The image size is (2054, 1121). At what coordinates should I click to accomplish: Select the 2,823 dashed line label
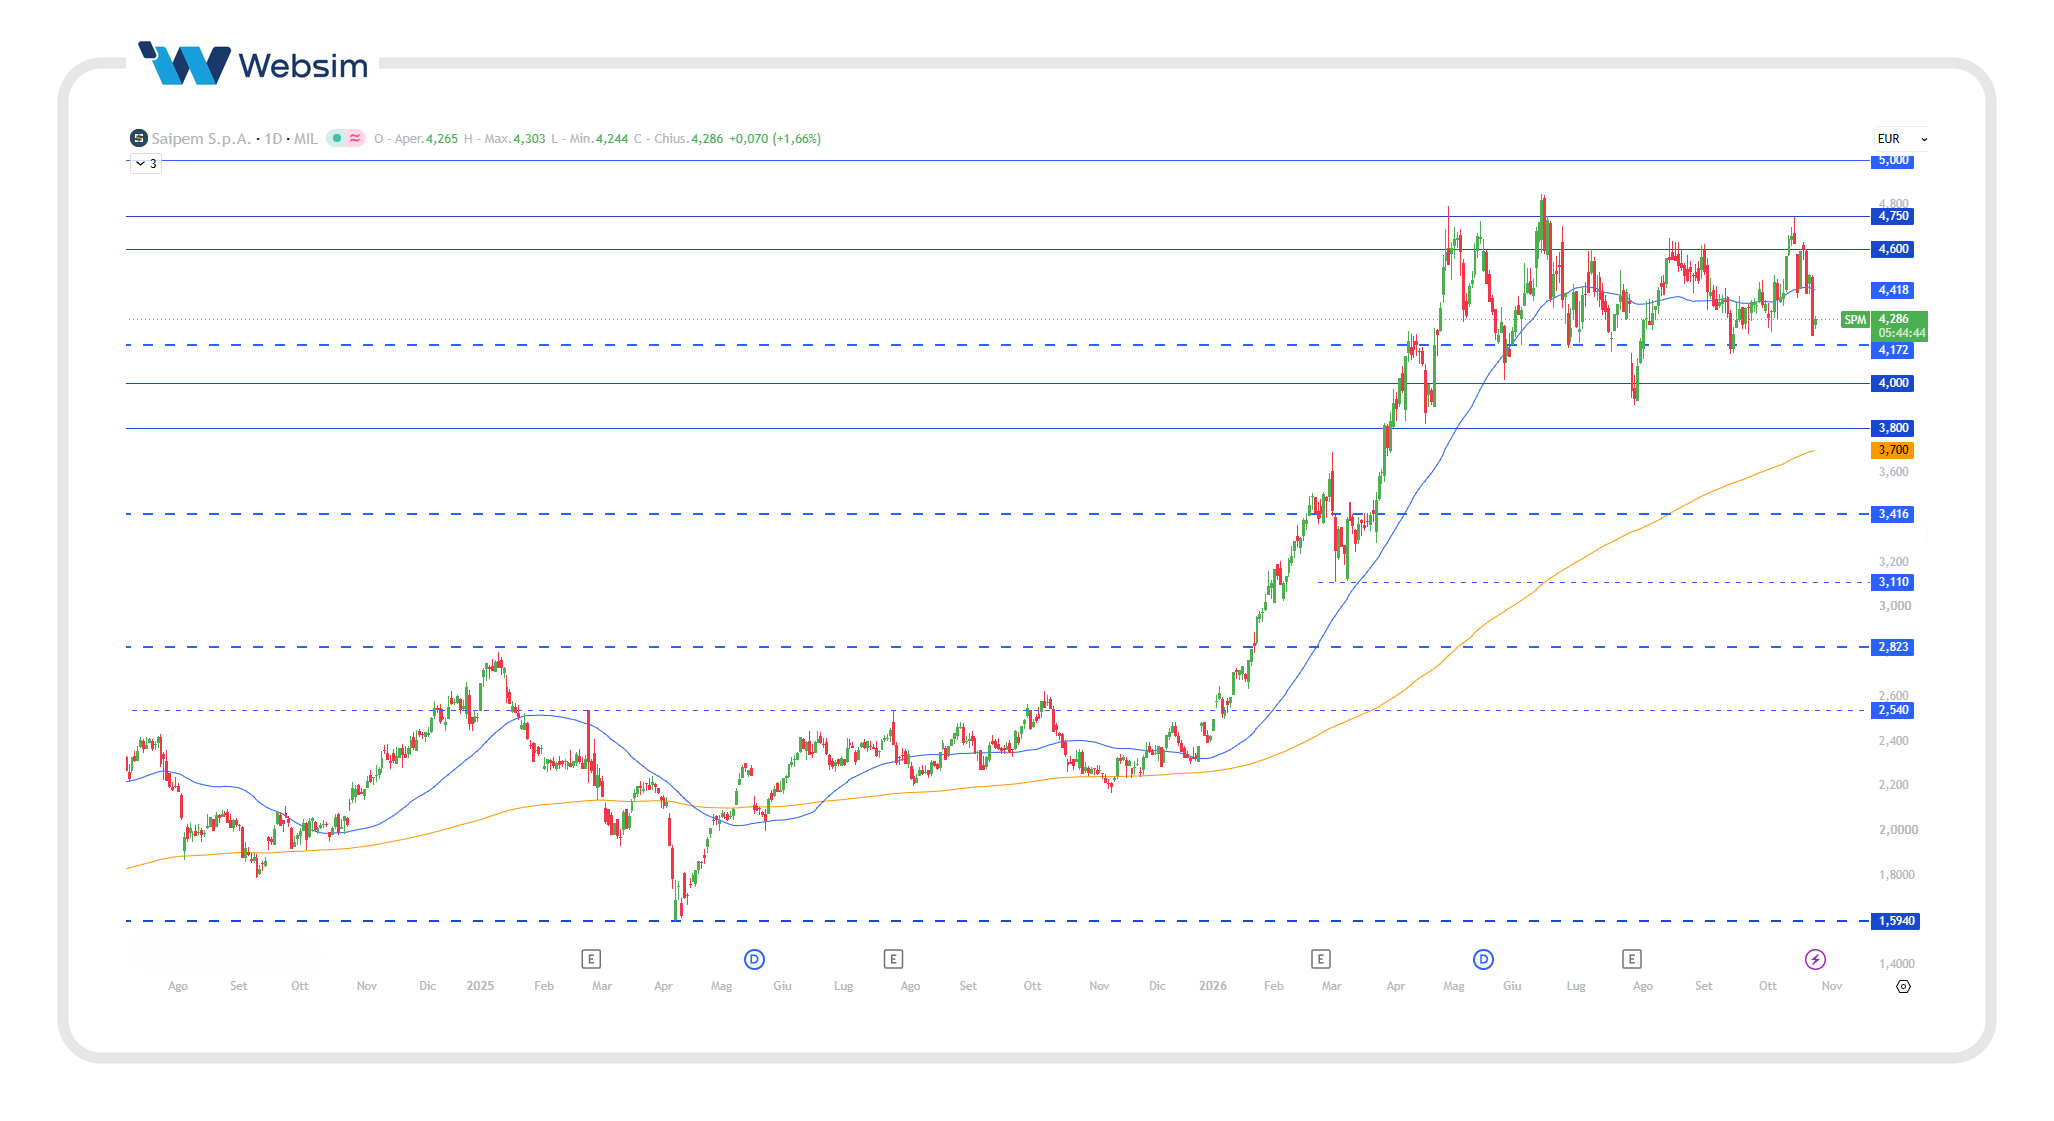pos(1892,647)
